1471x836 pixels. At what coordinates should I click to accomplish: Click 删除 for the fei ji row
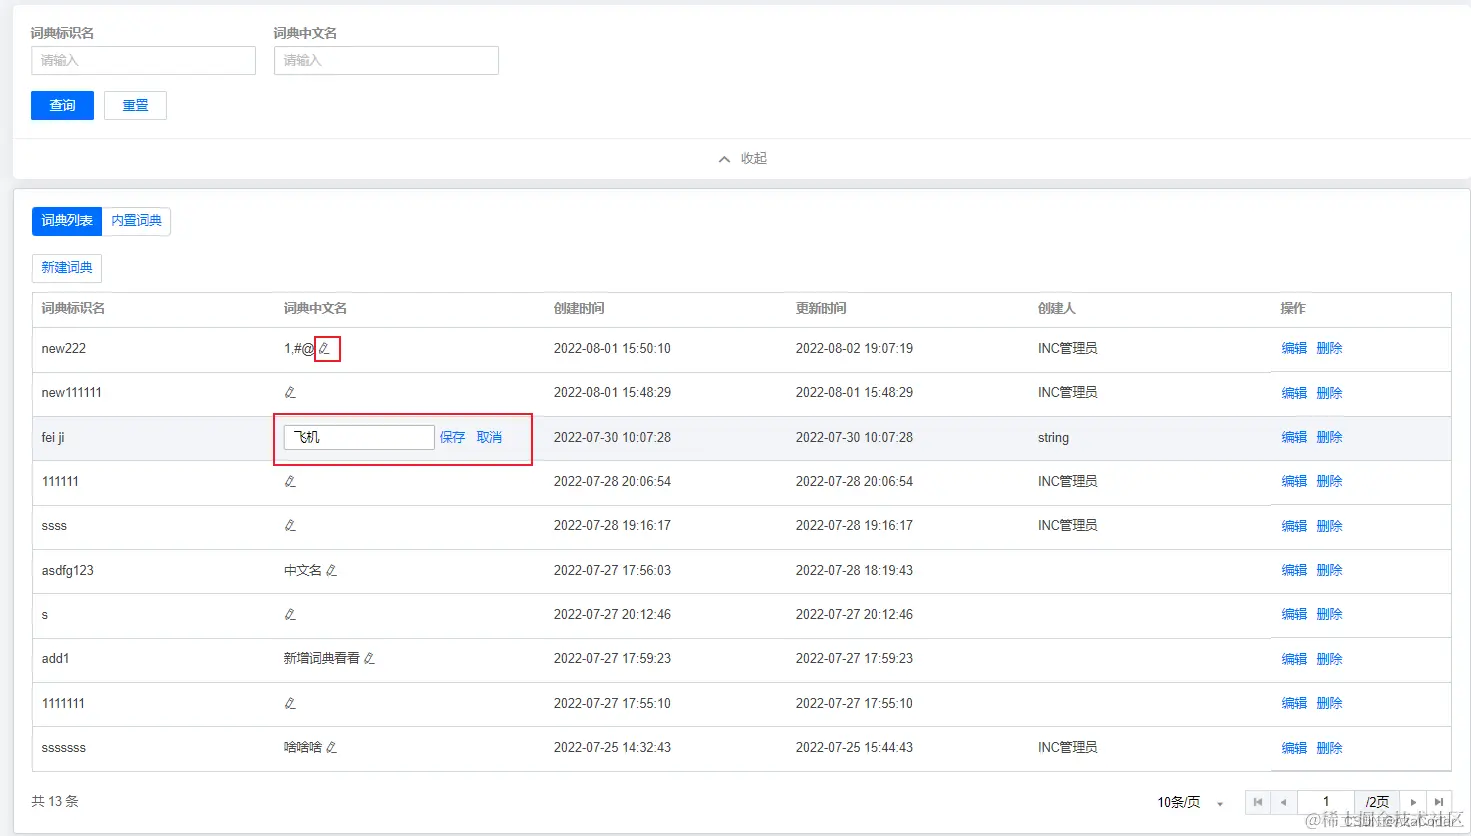coord(1329,438)
